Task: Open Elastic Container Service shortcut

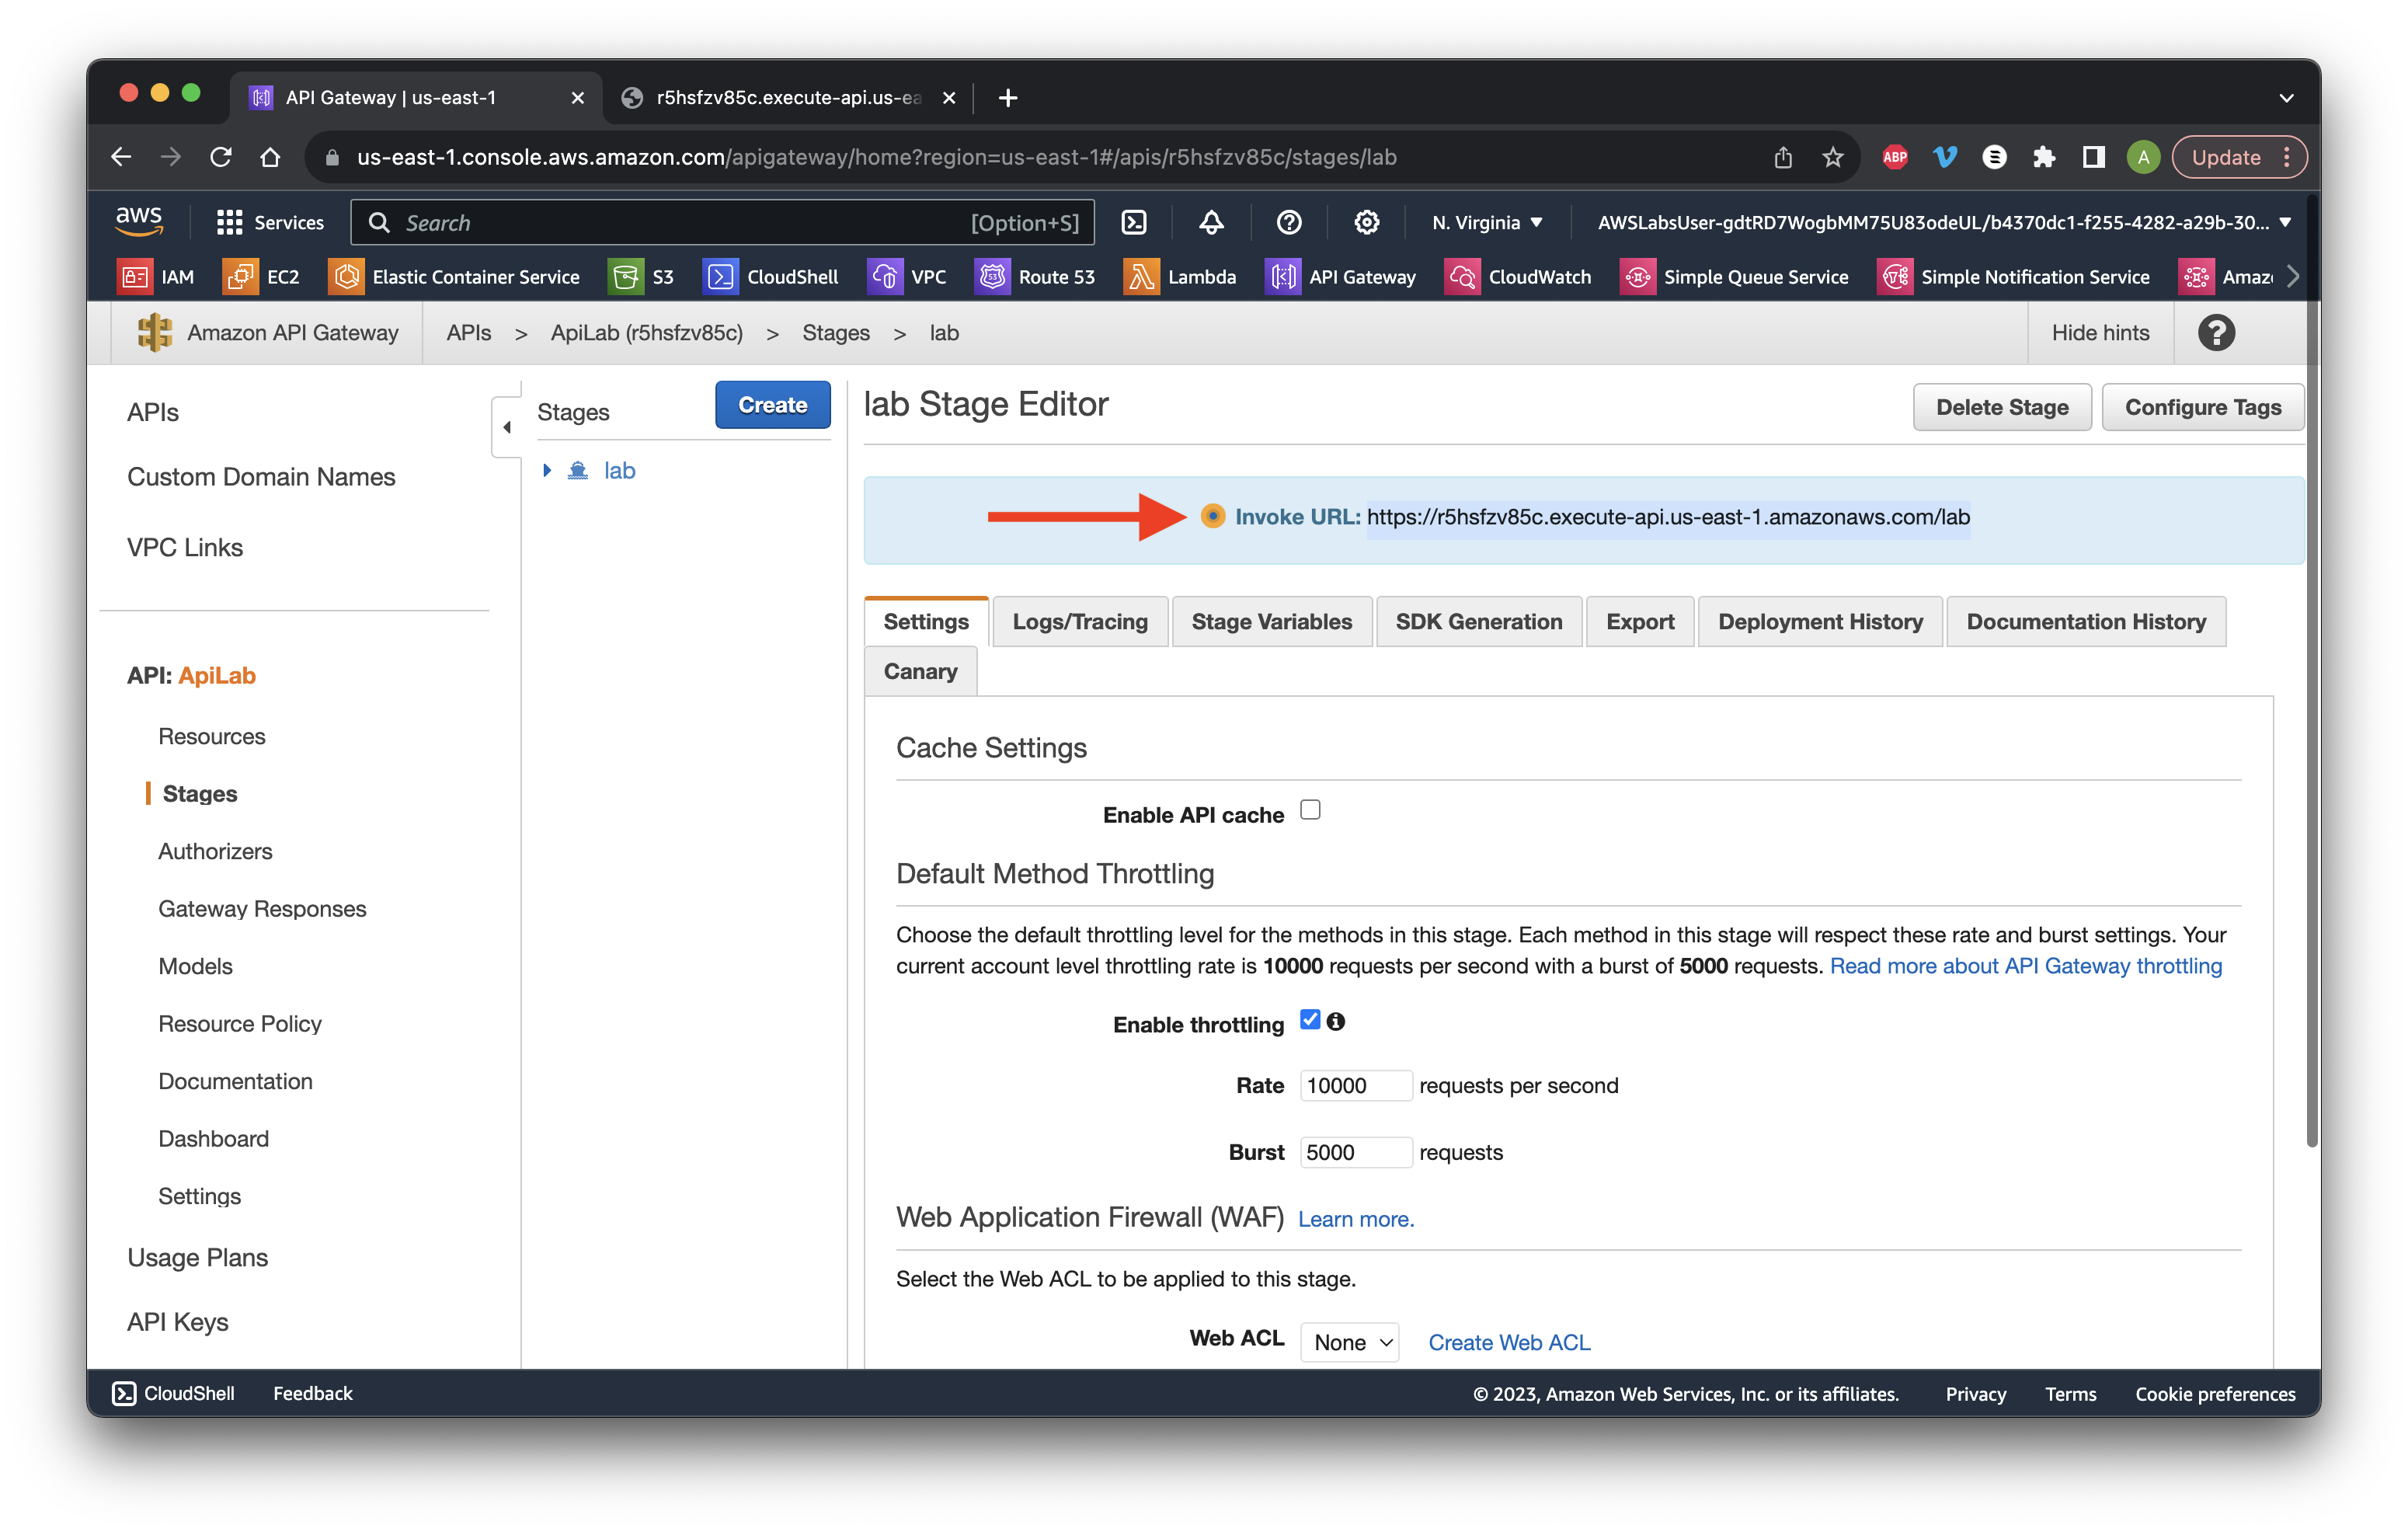Action: 454,277
